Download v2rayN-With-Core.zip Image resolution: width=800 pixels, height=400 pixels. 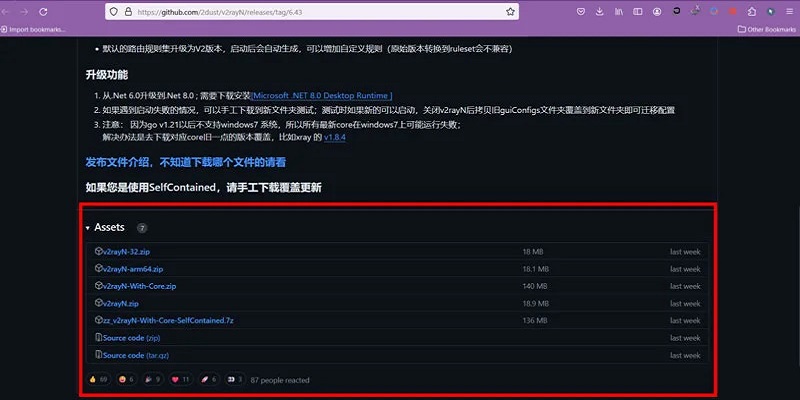point(139,286)
